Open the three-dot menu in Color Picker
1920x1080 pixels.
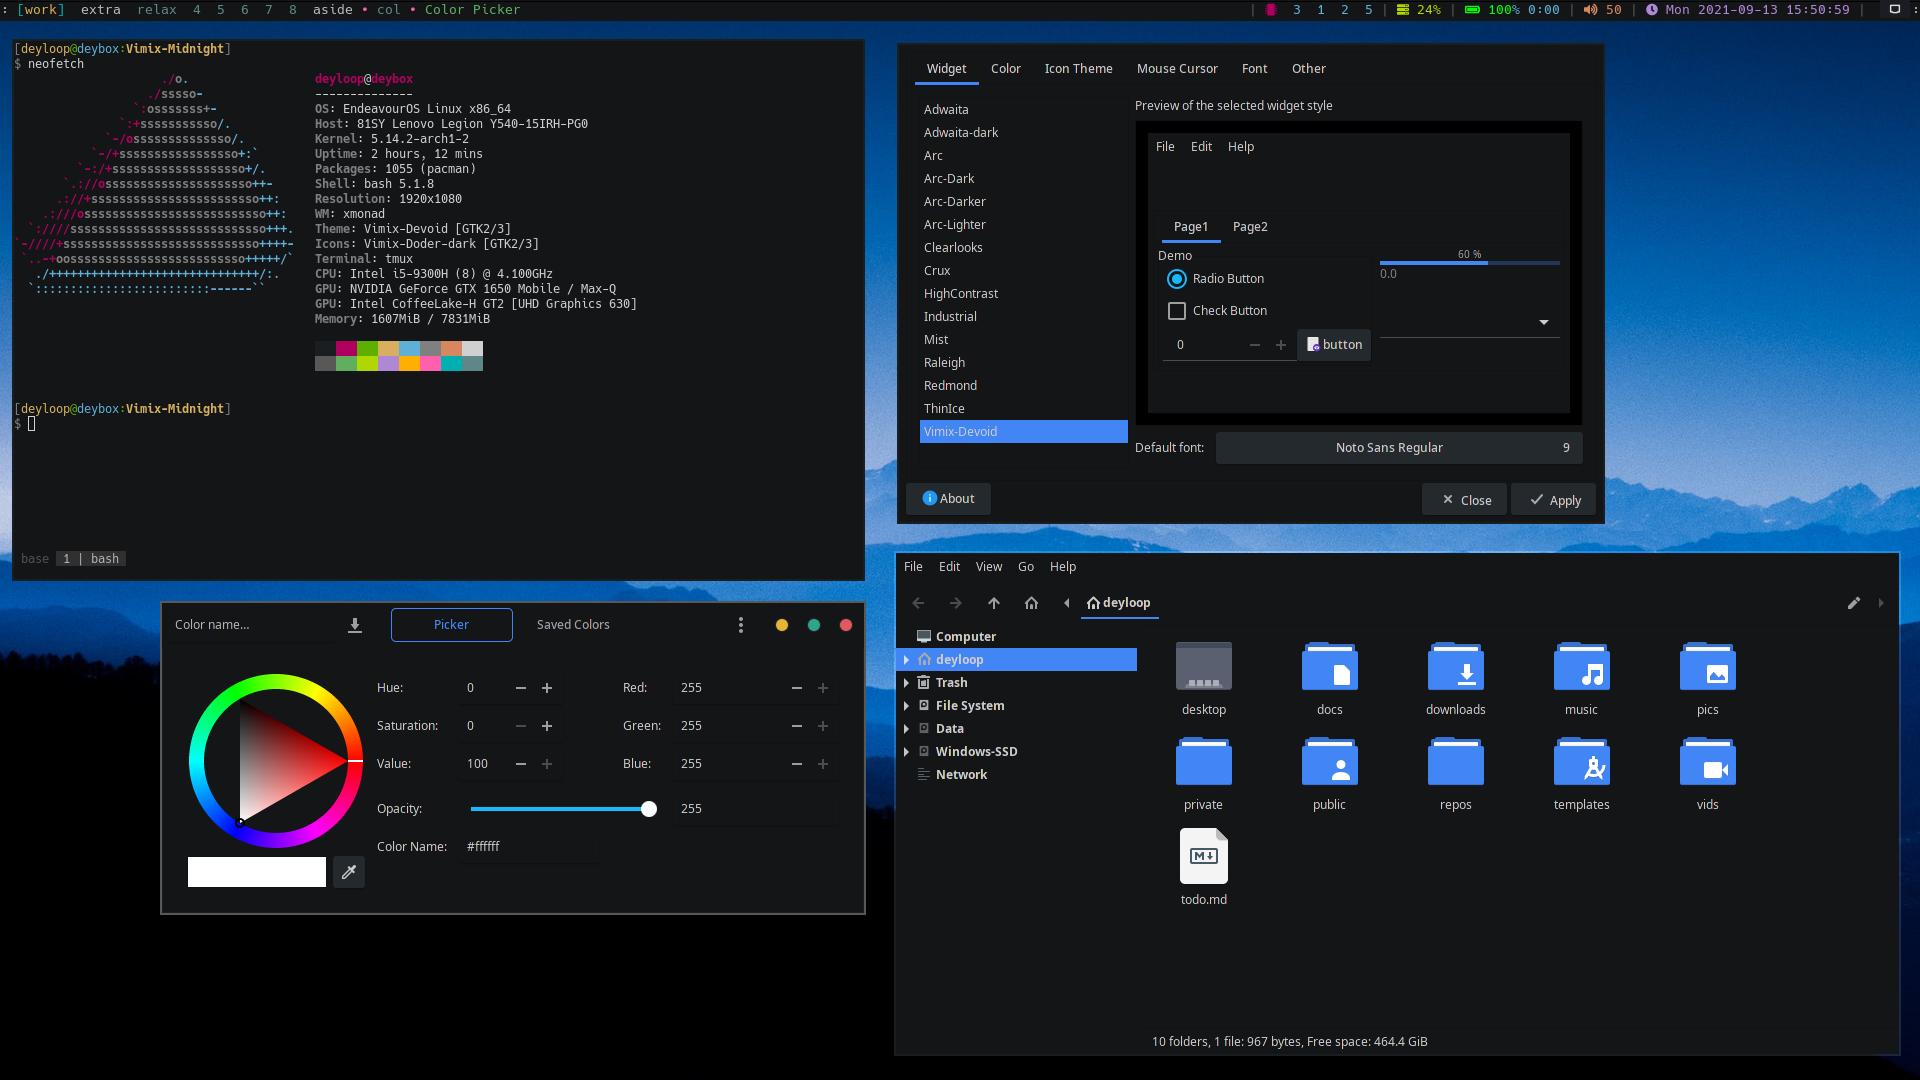pyautogui.click(x=740, y=625)
